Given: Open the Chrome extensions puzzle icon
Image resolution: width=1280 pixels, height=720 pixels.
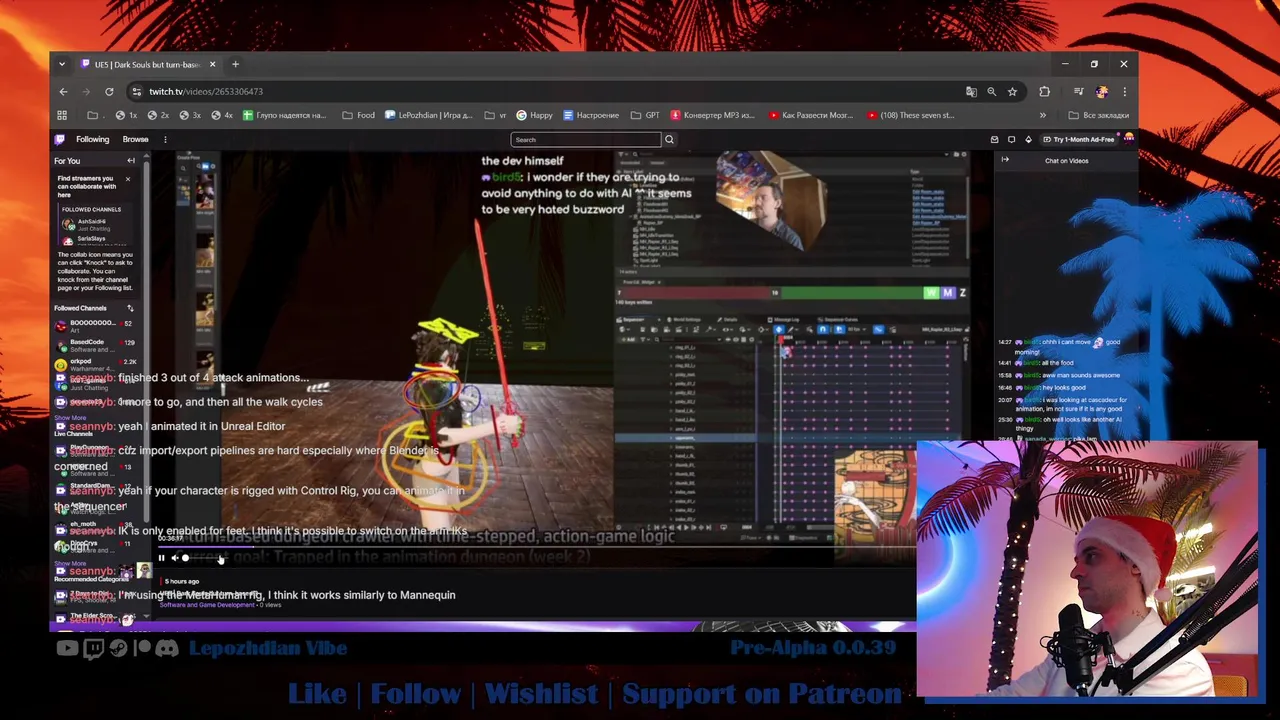Looking at the screenshot, I should click(x=1044, y=91).
